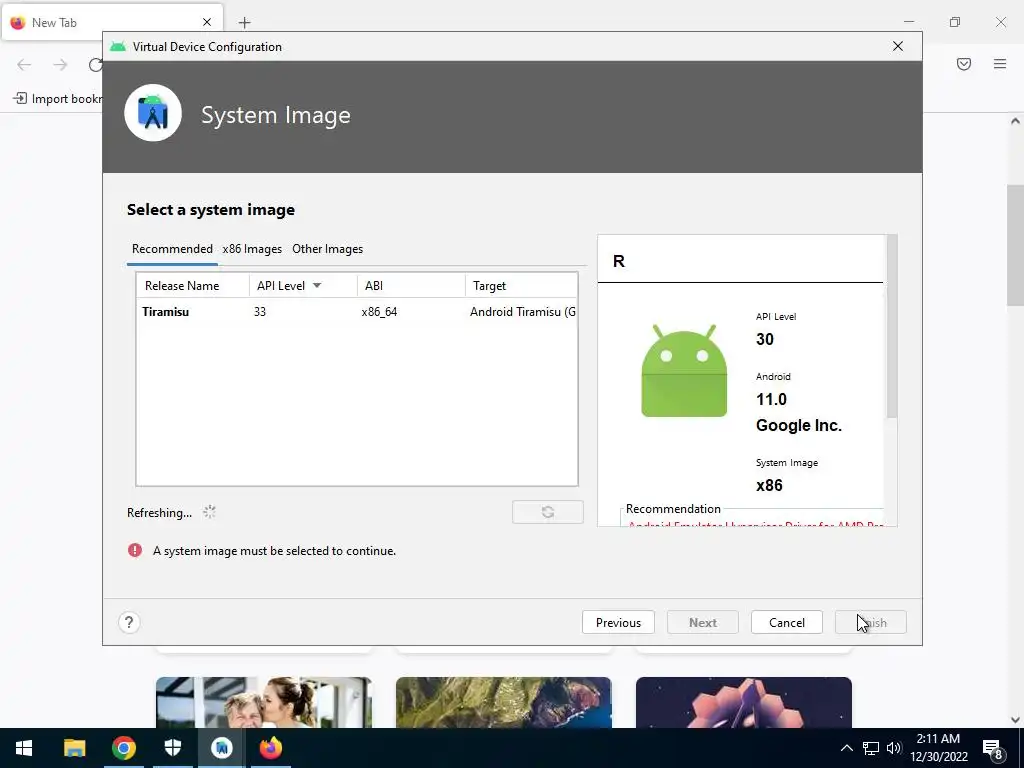Open the family photo story thumbnail
Image resolution: width=1024 pixels, height=768 pixels.
264,703
